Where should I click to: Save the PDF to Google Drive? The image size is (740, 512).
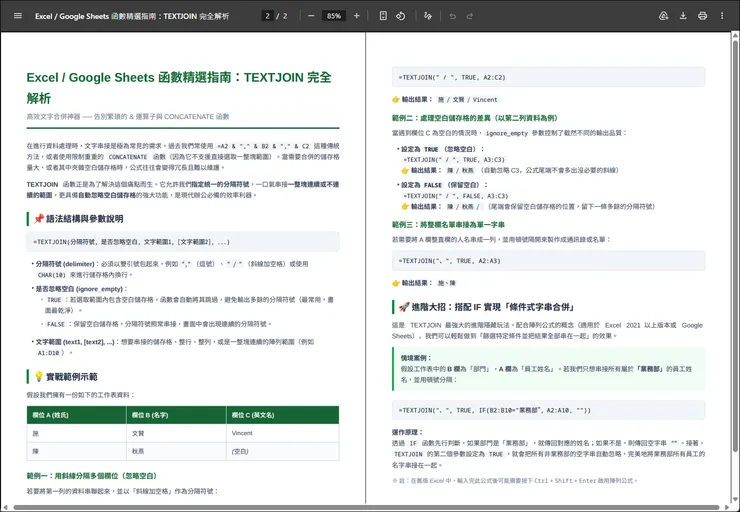click(664, 16)
